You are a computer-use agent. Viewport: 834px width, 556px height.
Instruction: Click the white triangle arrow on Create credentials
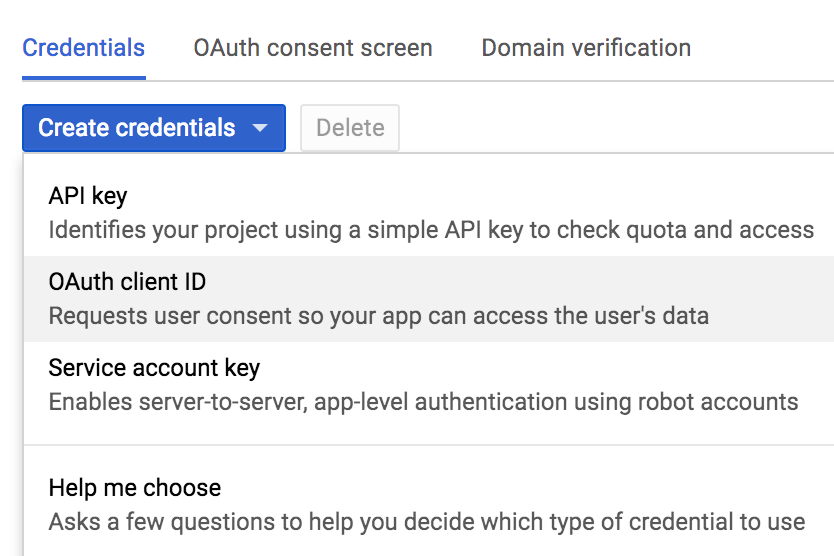(260, 128)
